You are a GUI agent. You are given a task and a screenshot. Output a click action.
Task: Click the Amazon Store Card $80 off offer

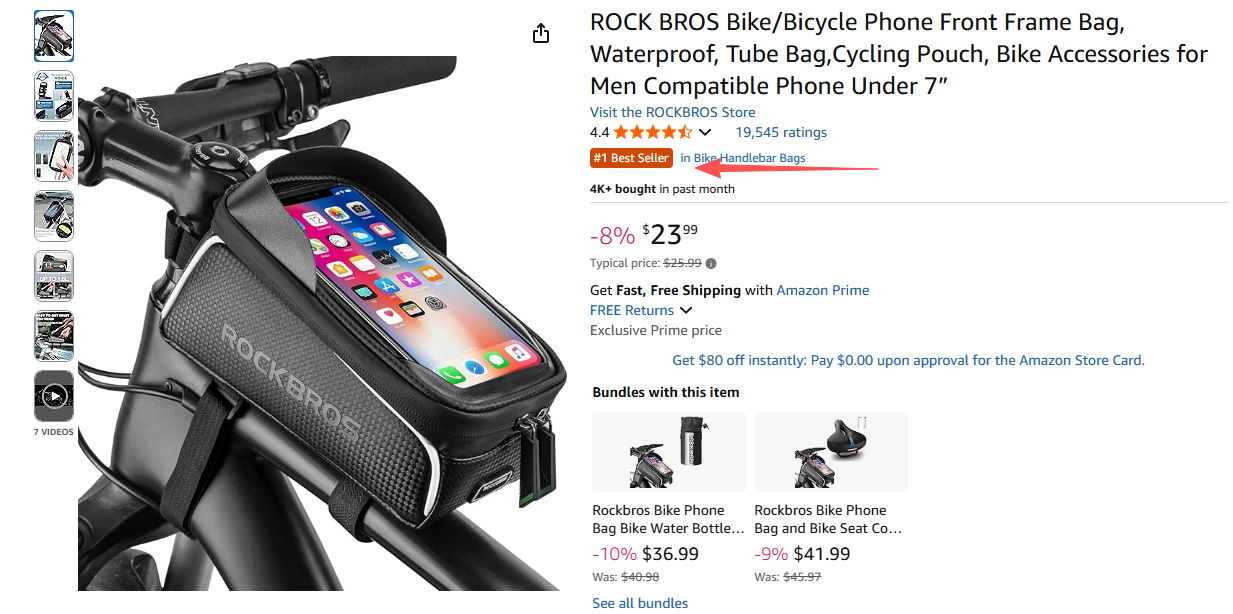tap(908, 360)
